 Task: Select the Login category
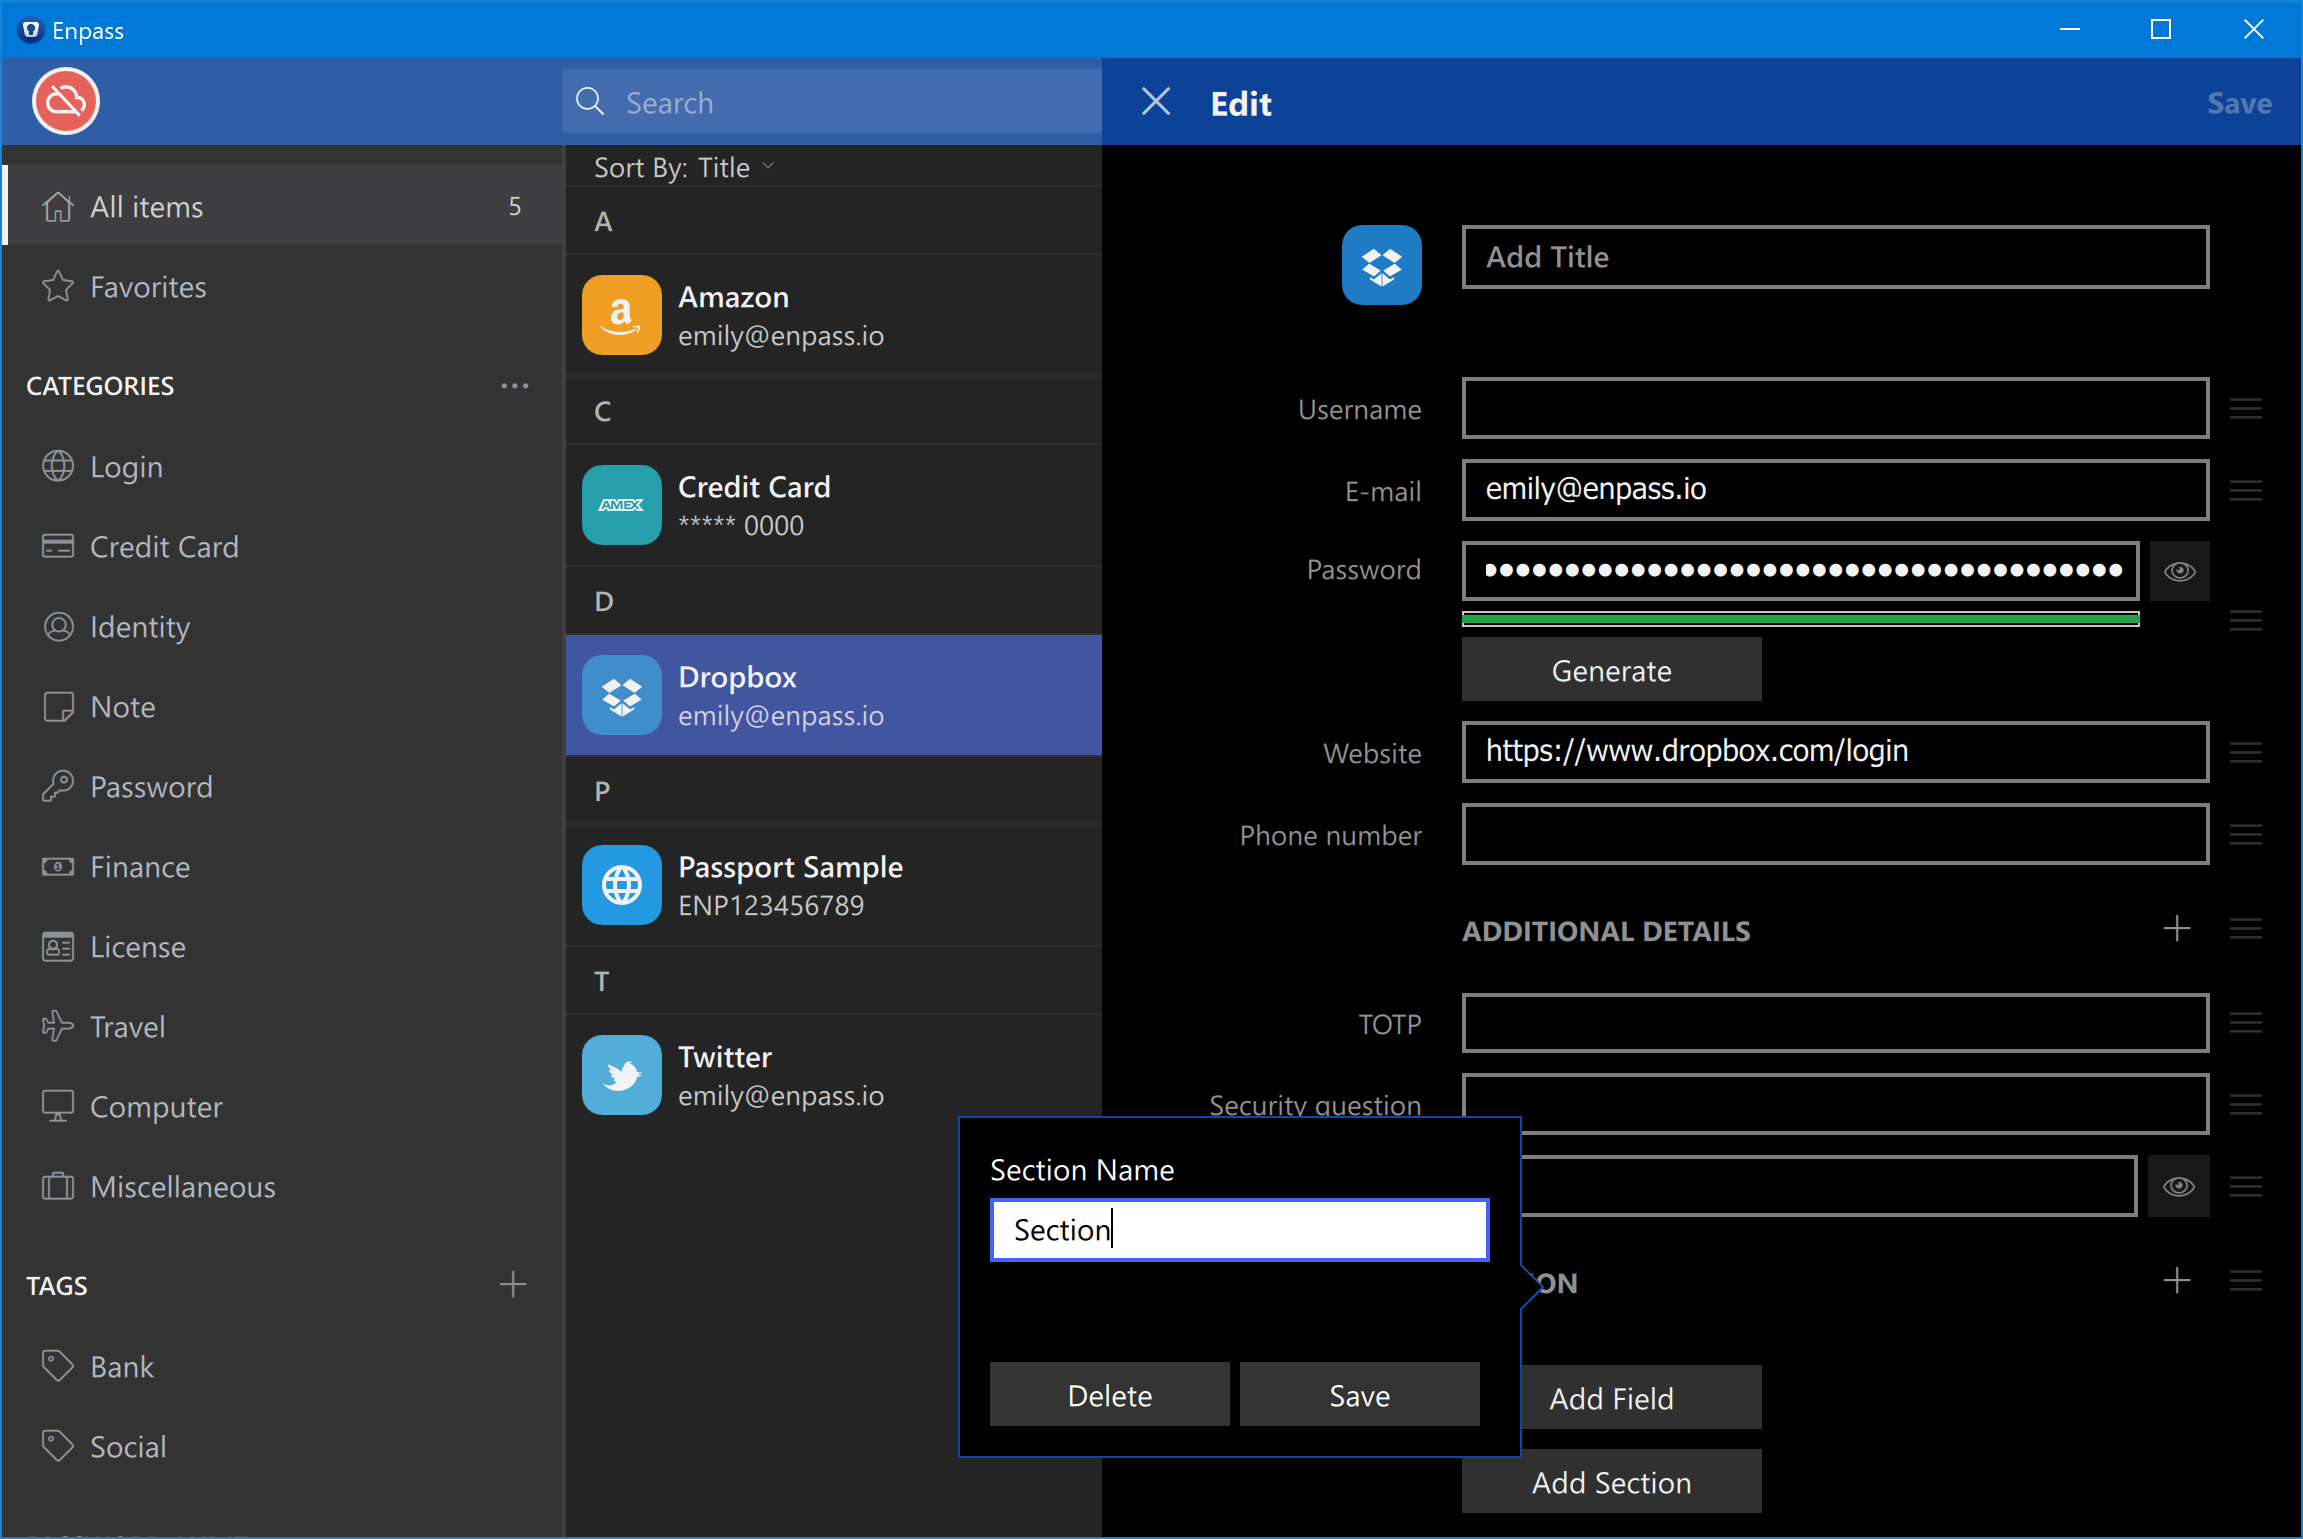(283, 467)
